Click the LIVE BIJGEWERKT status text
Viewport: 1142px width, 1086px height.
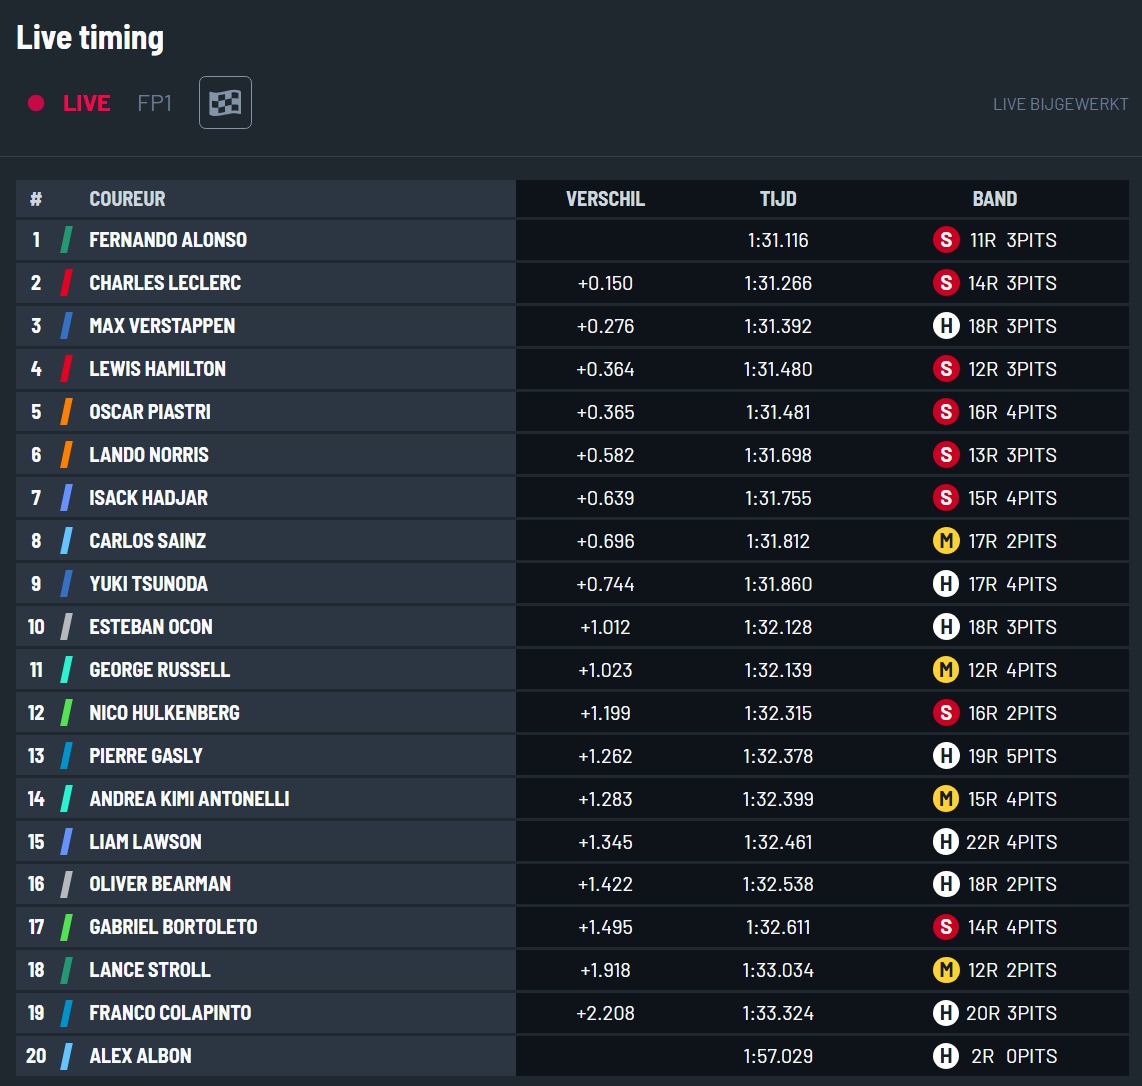(1060, 104)
